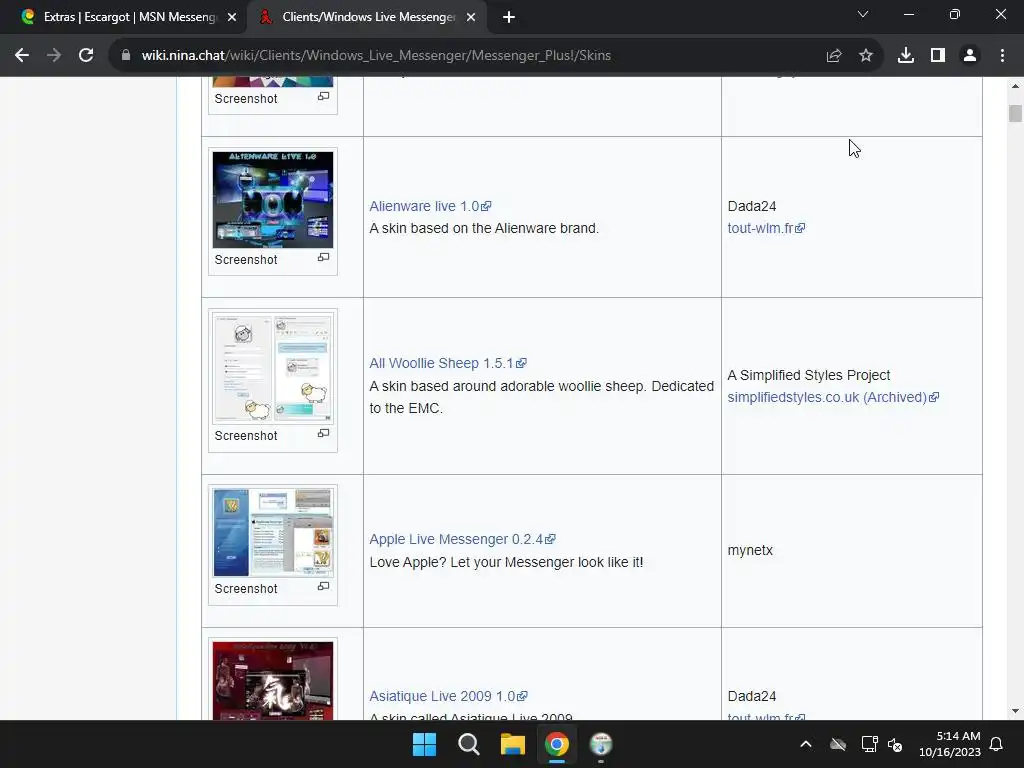Open the All Woollie Sheep 1.5.1 link
Screen dimensions: 1024x768
pyautogui.click(x=441, y=363)
